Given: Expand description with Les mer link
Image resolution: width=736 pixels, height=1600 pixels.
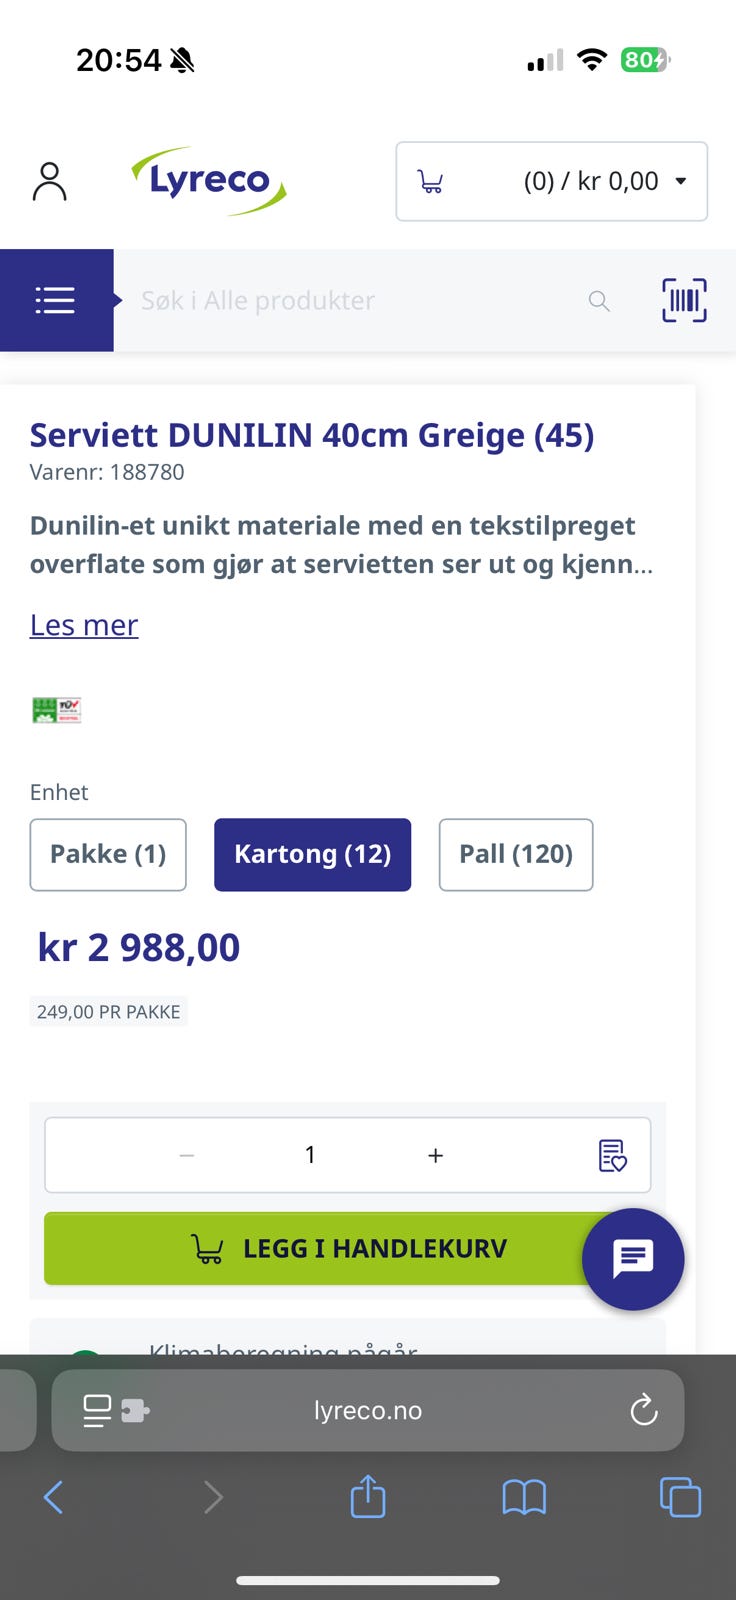Looking at the screenshot, I should point(84,625).
